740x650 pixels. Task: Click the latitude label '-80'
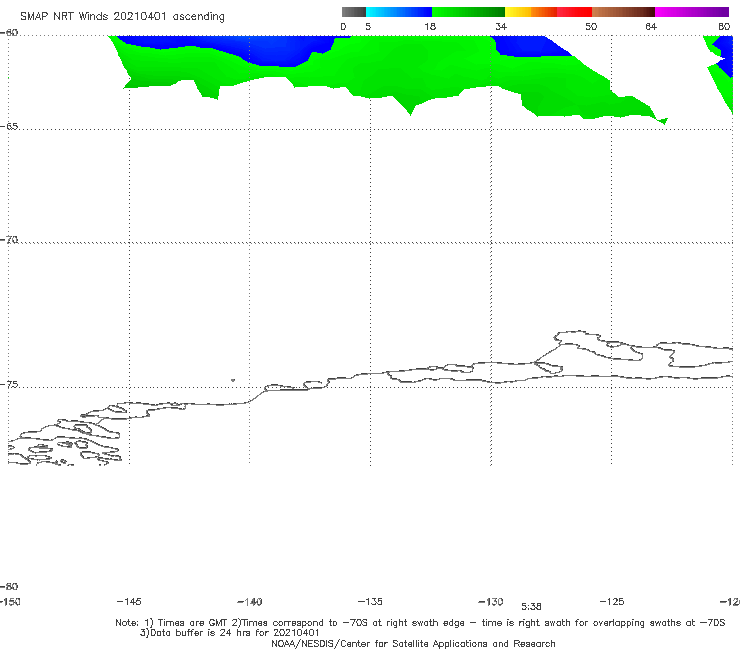pos(9,586)
